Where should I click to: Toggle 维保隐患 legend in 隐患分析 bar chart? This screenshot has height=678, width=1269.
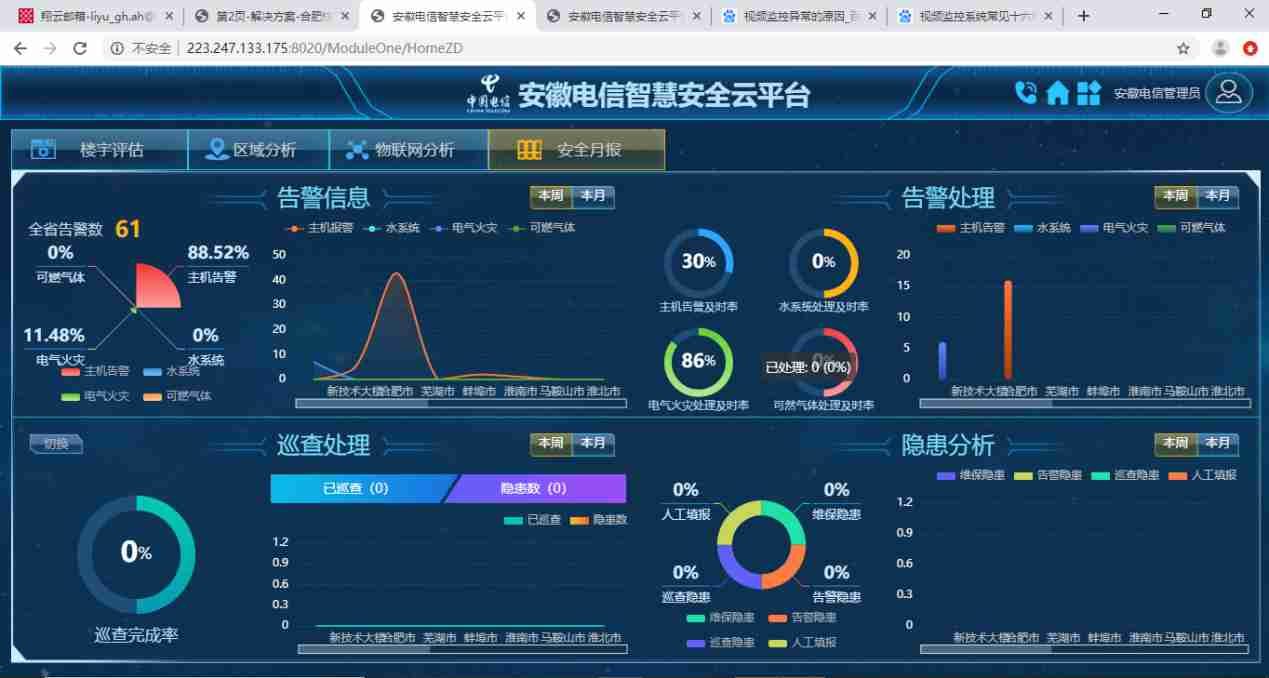(971, 475)
